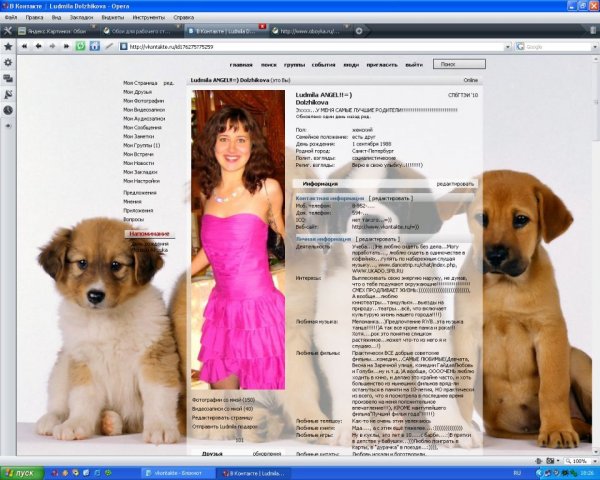600x480 pixels.
Task: Open the address bar history dropdown
Action: (508, 47)
